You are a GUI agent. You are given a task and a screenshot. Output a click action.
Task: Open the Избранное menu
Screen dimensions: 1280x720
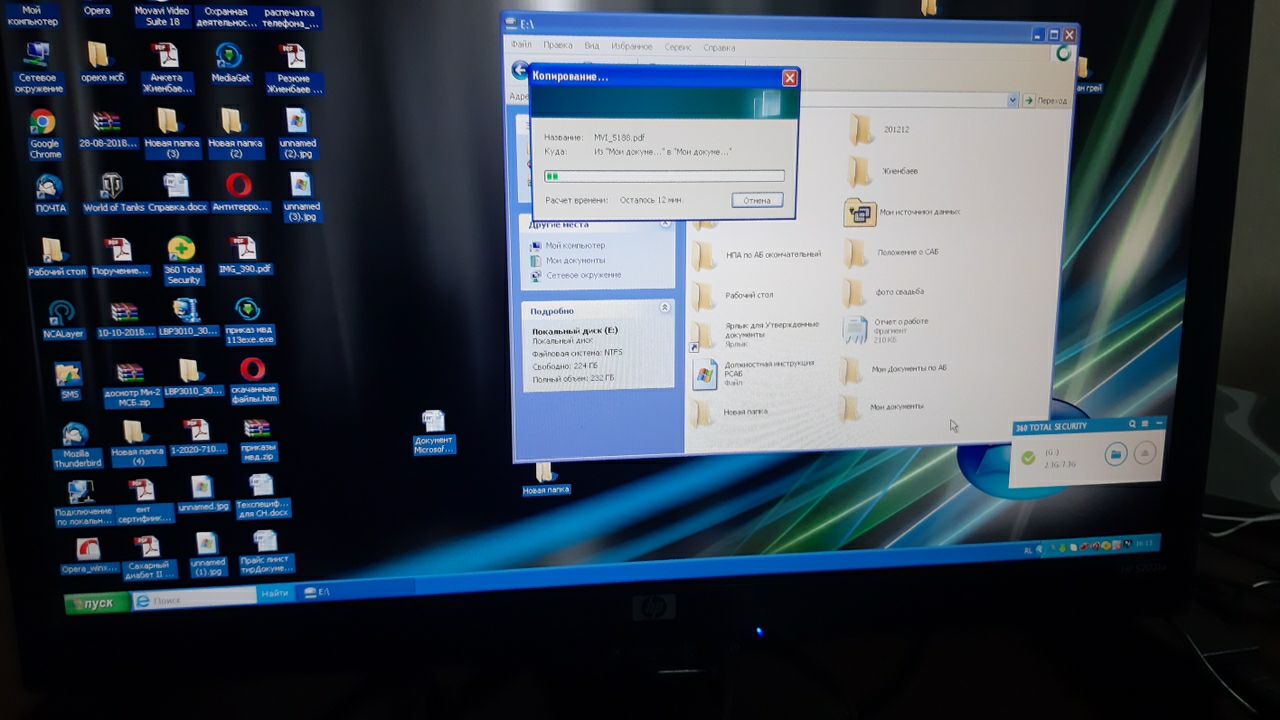click(632, 47)
